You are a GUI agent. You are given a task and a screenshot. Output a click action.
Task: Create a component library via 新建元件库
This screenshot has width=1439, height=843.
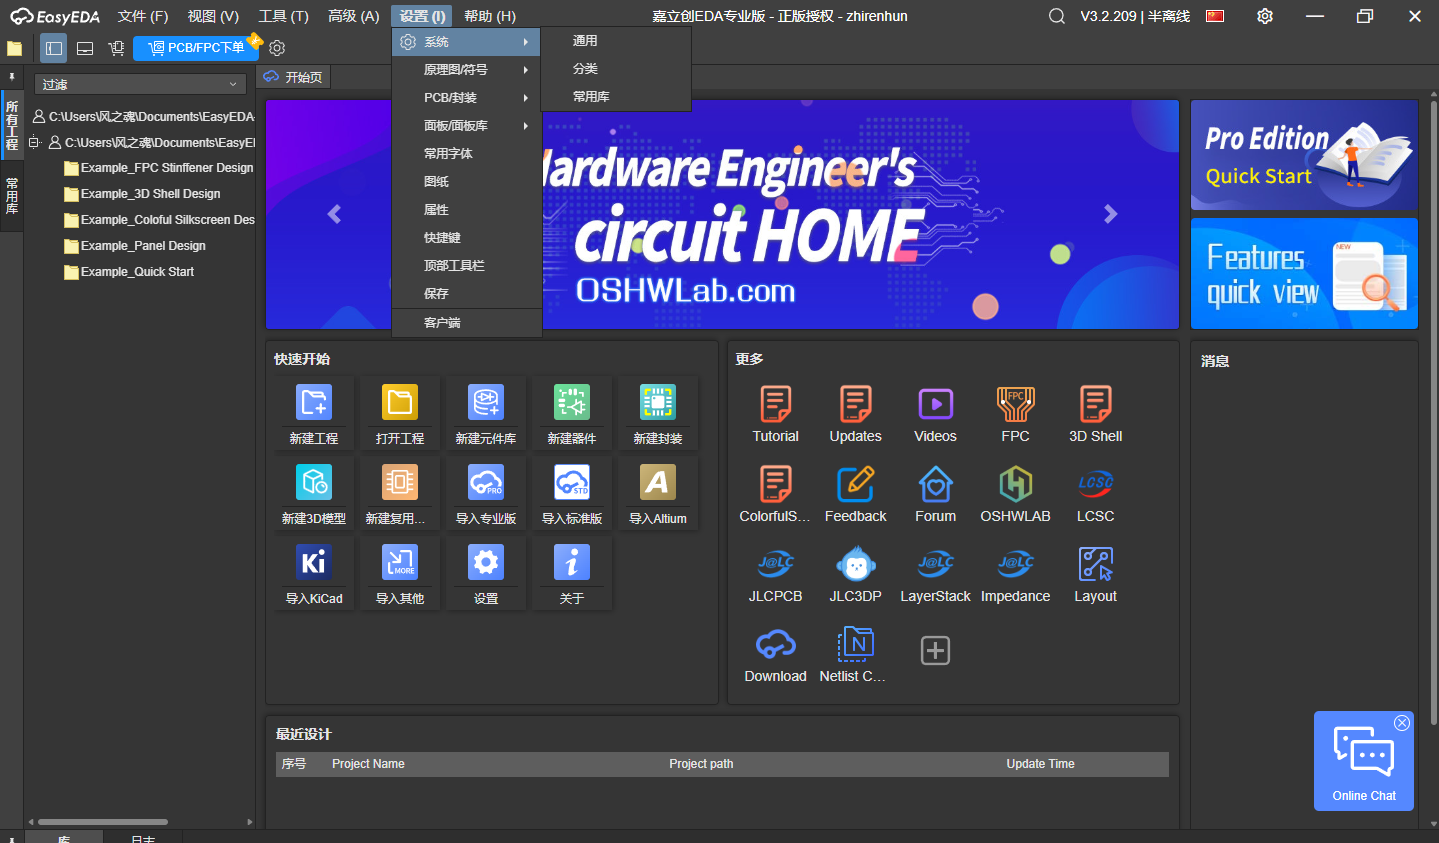(486, 402)
